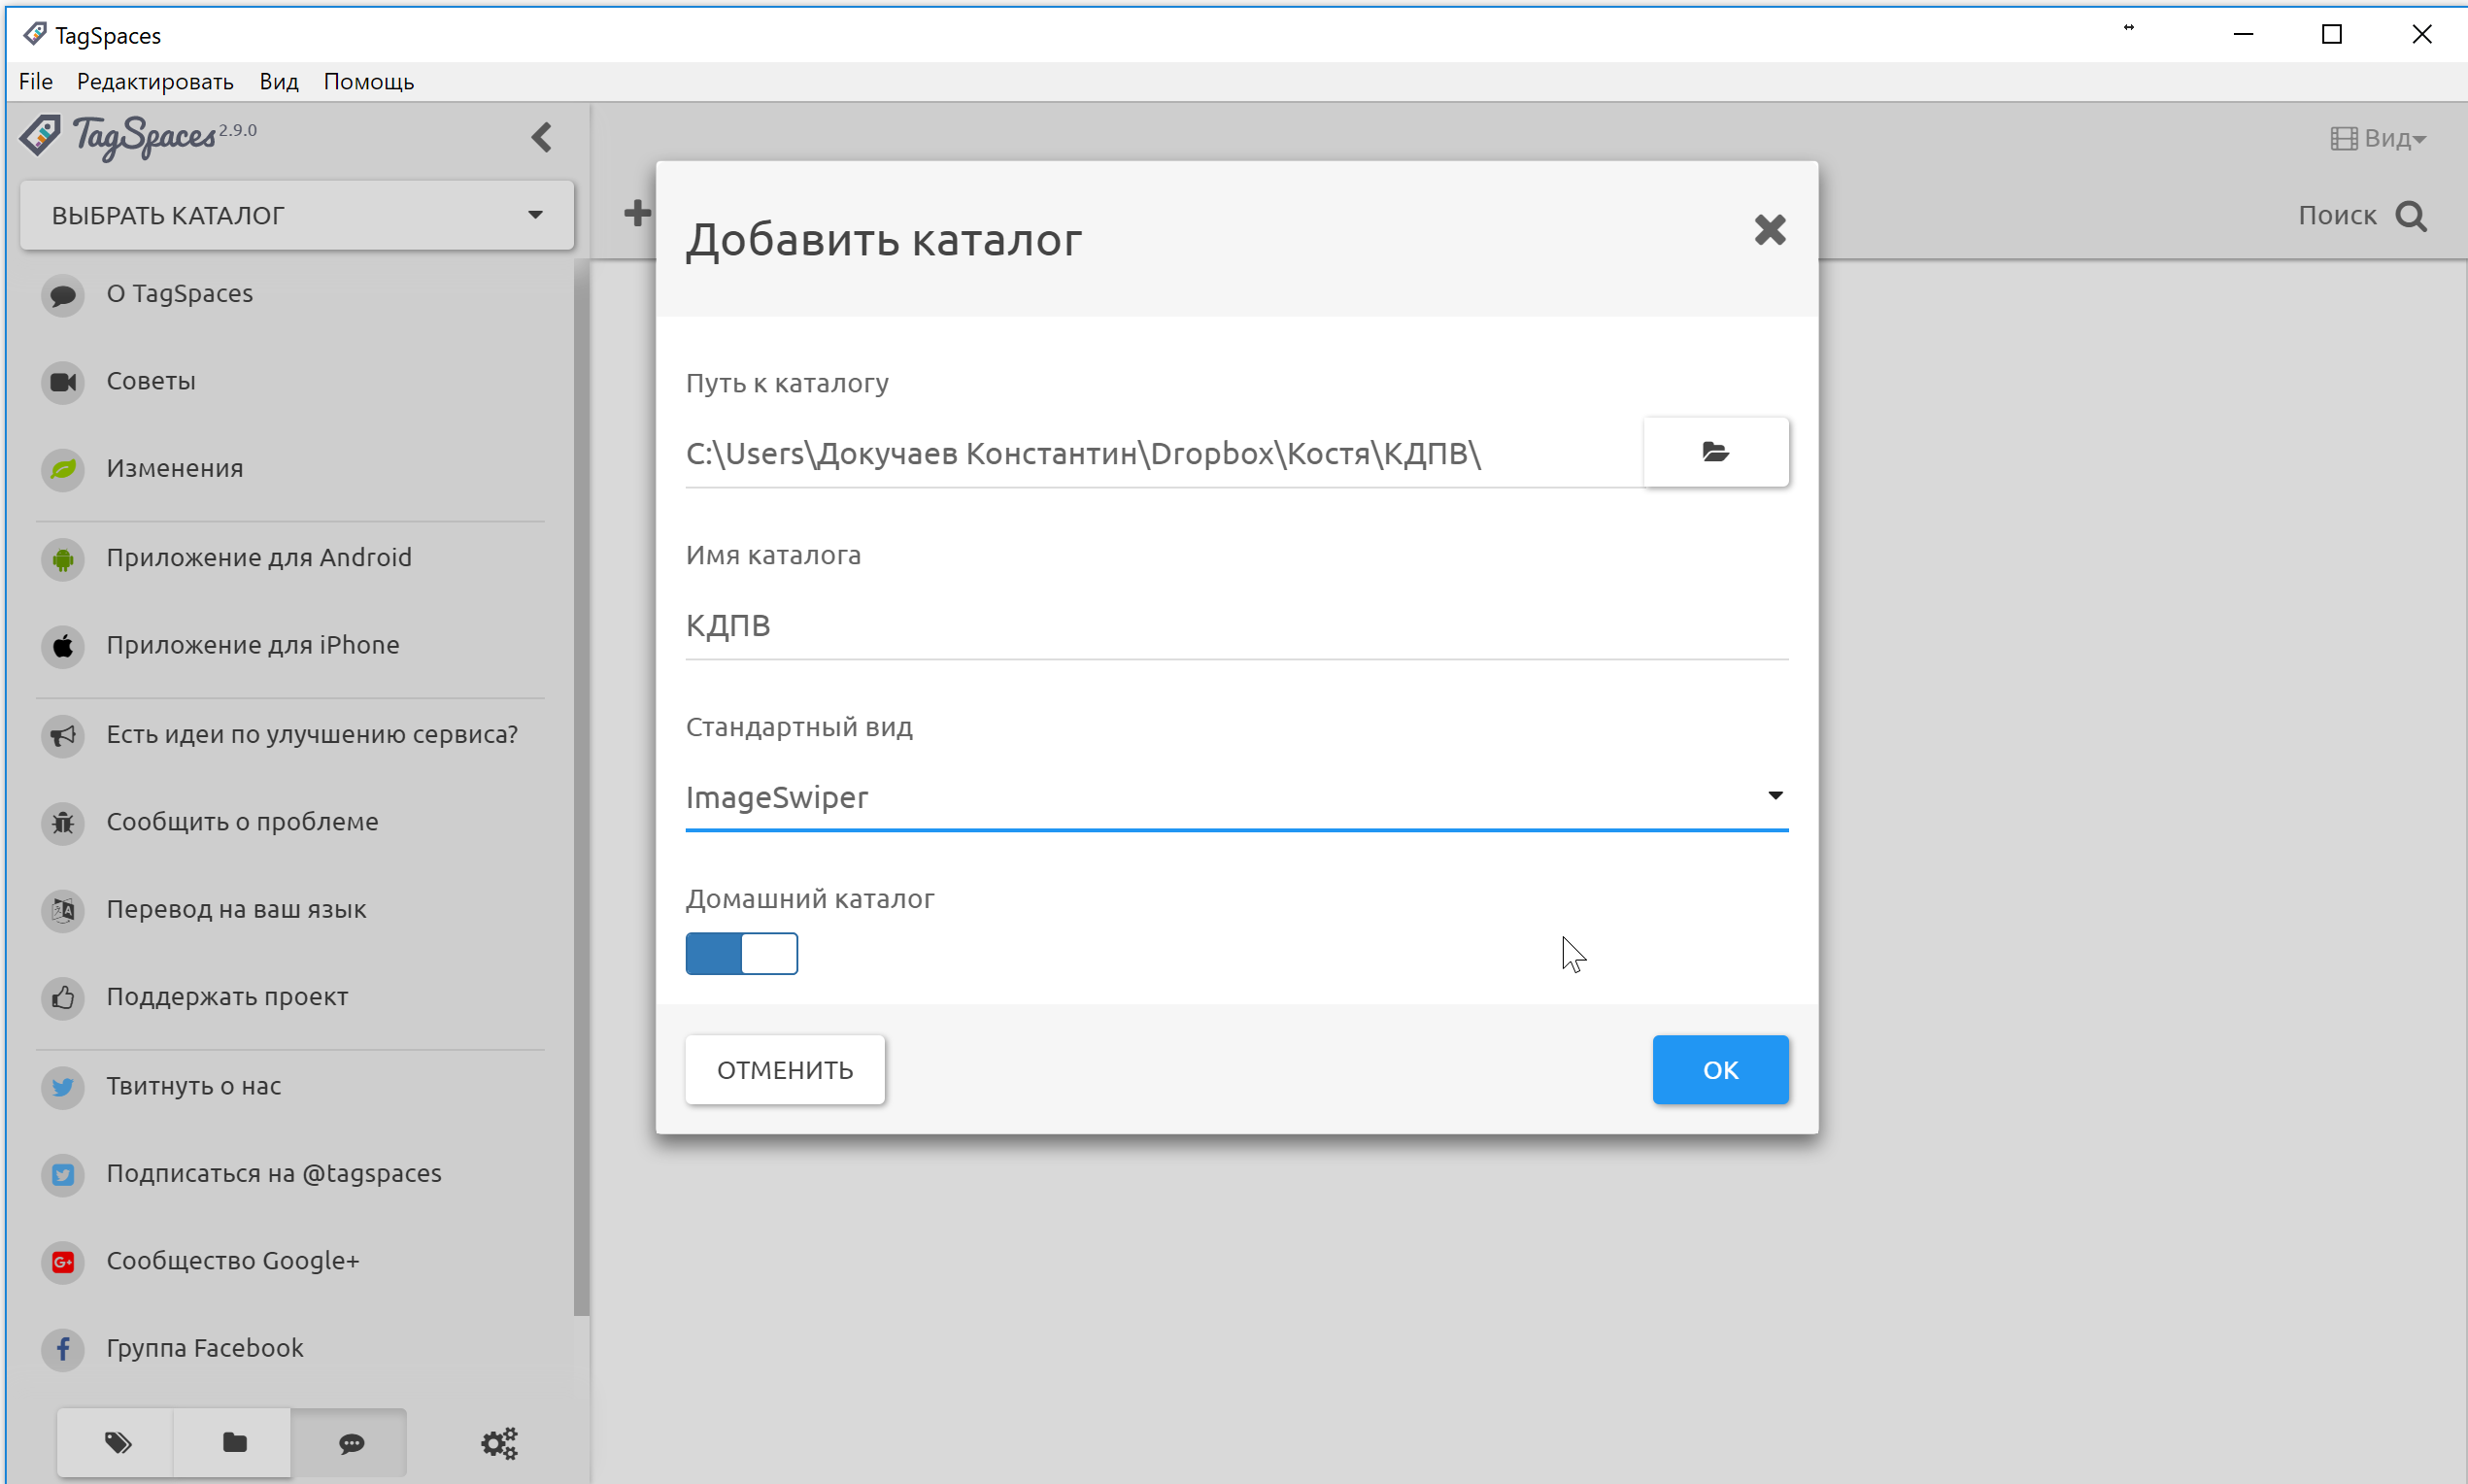Toggle the Домашний каталог switch
2468x1484 pixels.
(x=741, y=953)
